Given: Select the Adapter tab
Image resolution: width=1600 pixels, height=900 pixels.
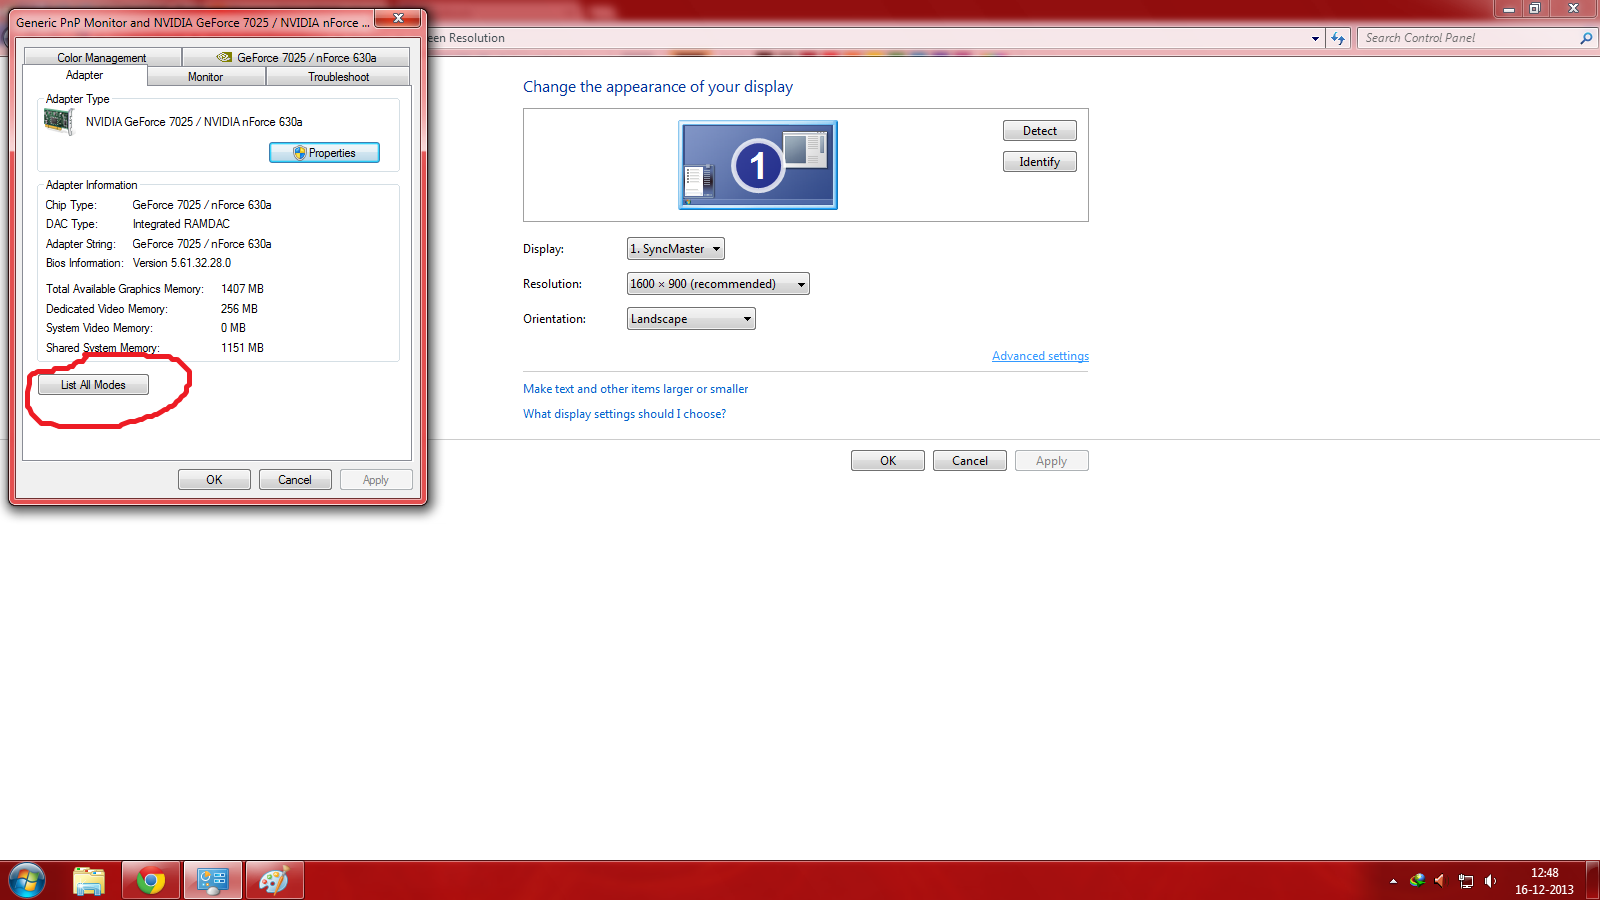Looking at the screenshot, I should tap(85, 75).
